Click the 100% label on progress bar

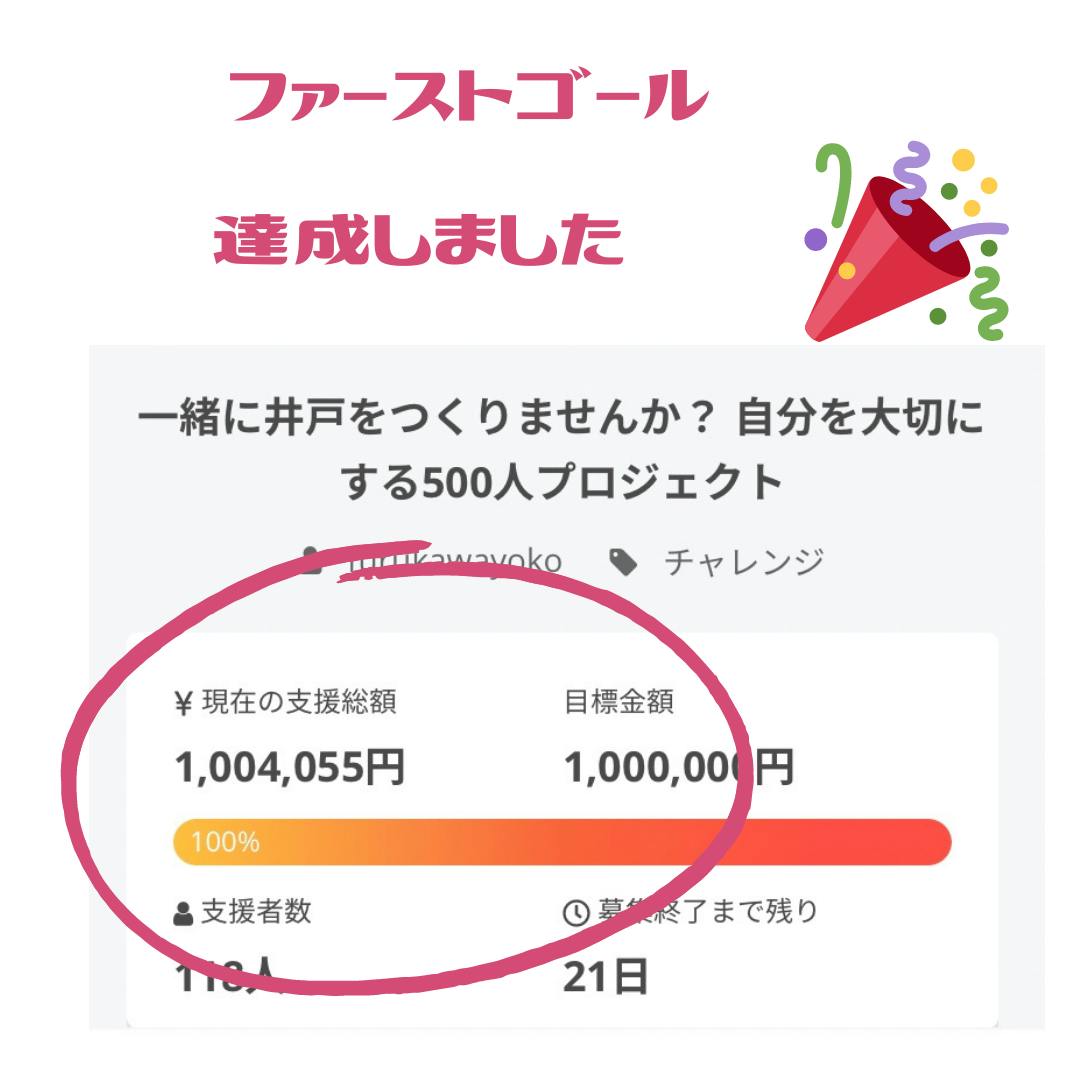pyautogui.click(x=225, y=842)
